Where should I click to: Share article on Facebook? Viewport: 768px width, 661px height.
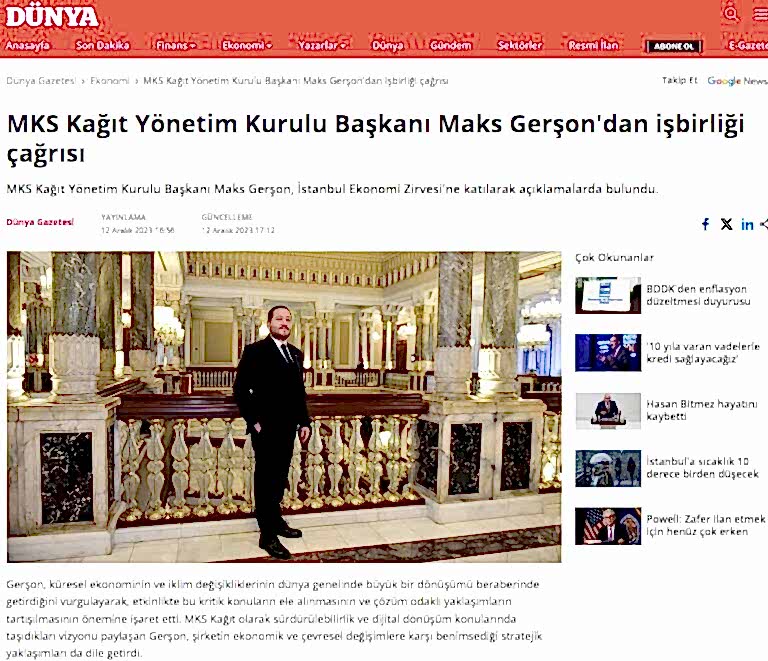click(705, 224)
